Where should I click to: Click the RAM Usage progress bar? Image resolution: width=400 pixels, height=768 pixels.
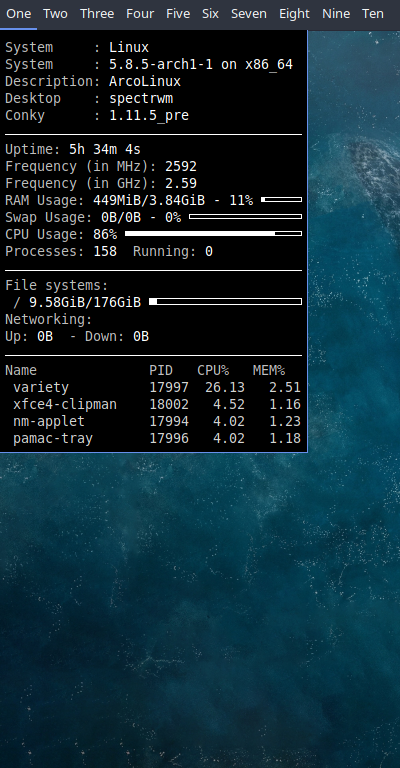[x=282, y=200]
